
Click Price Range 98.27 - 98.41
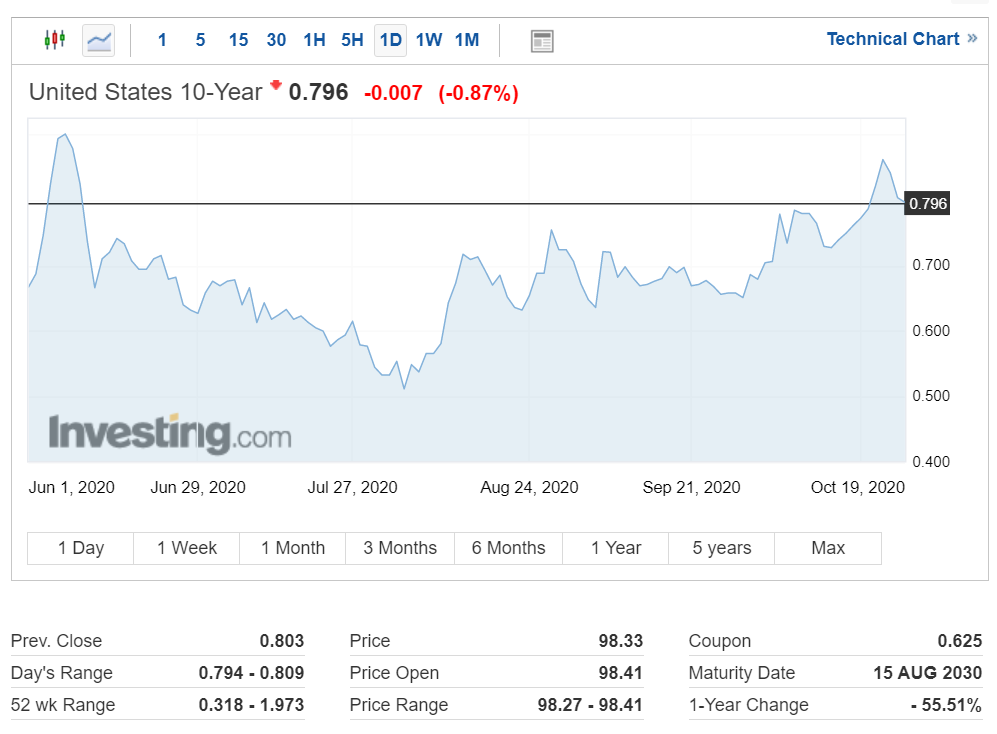point(590,705)
